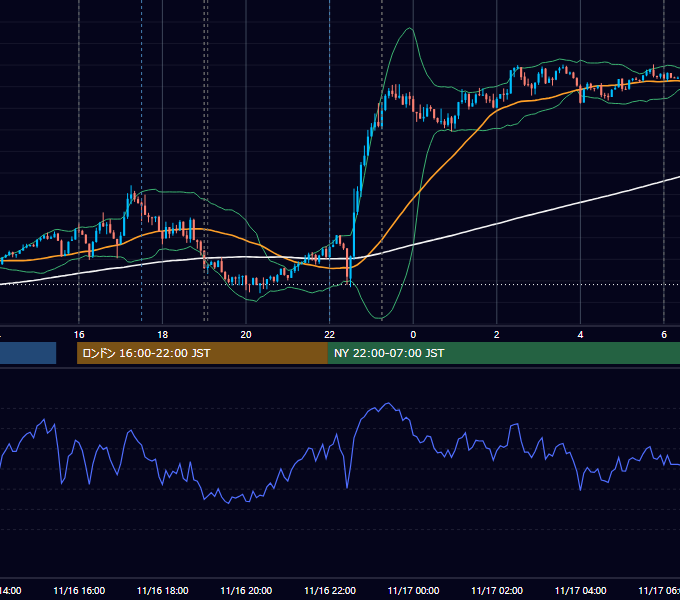The image size is (680, 600).
Task: Click the ロンドン 16:00-22:00 JST session bar
Action: click(x=202, y=353)
